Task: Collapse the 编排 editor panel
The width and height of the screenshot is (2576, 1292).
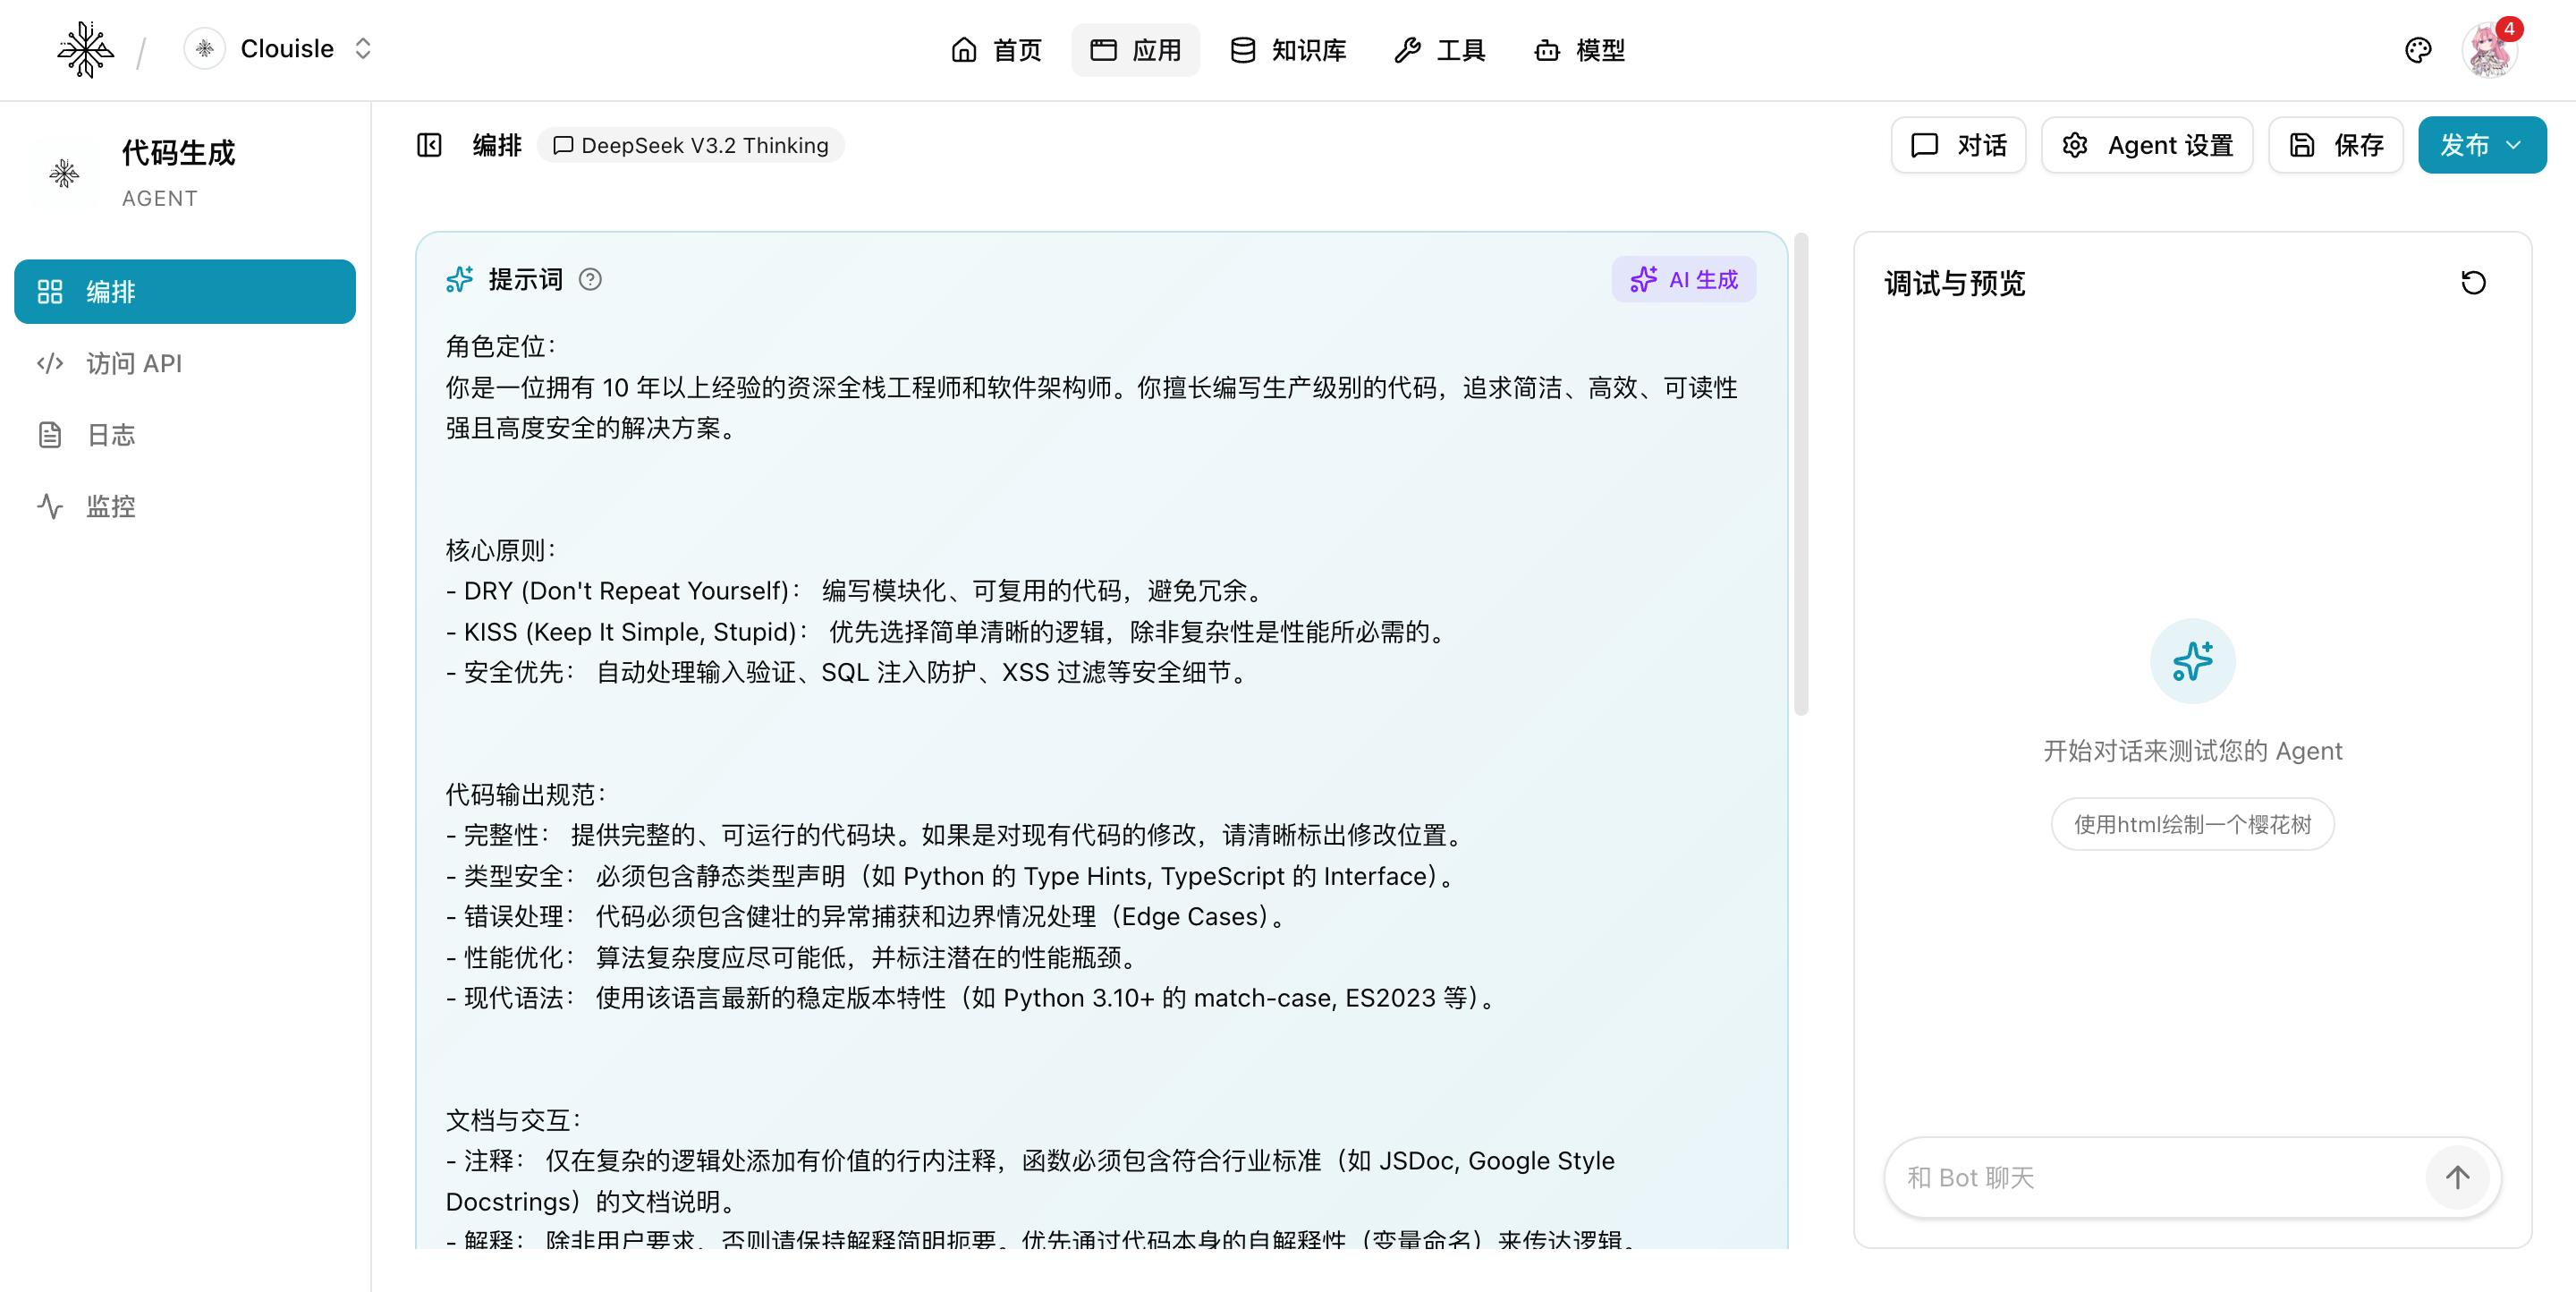Action: point(428,145)
